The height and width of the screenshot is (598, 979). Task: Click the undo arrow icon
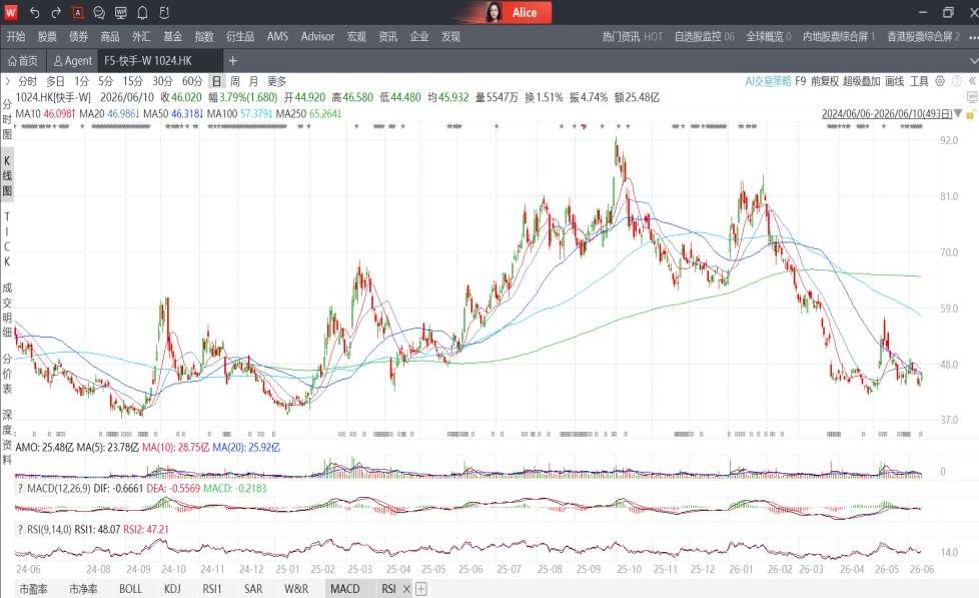coord(34,12)
